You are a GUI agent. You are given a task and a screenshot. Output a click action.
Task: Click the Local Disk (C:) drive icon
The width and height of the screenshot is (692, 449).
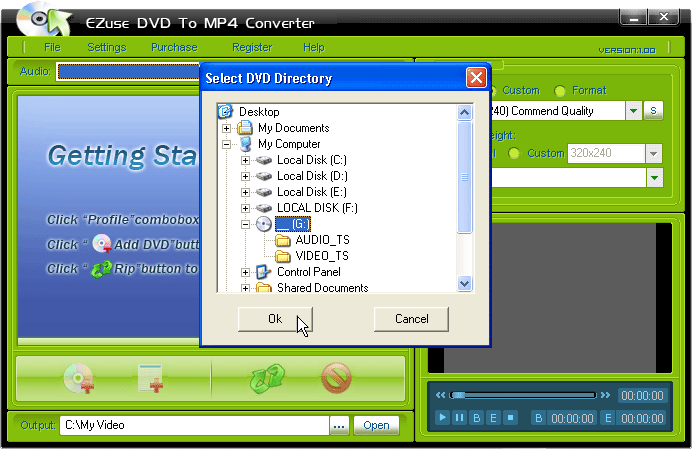pos(264,160)
